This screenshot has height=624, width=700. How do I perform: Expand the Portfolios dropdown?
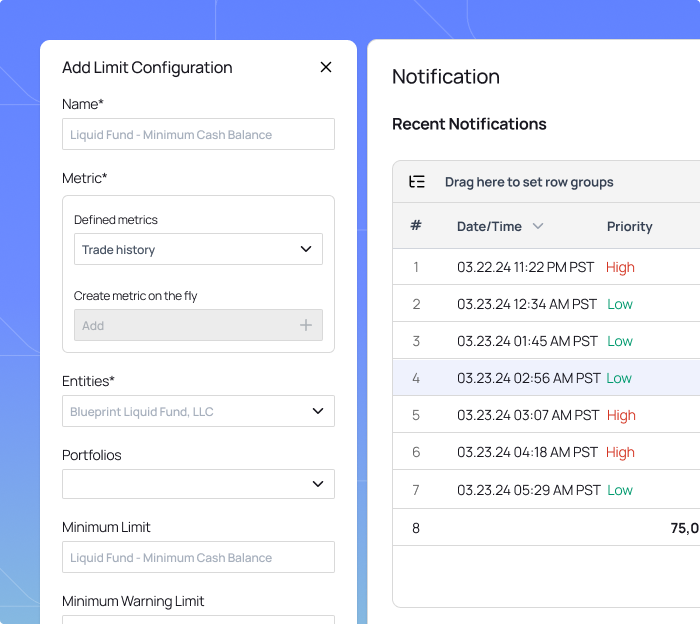click(198, 484)
